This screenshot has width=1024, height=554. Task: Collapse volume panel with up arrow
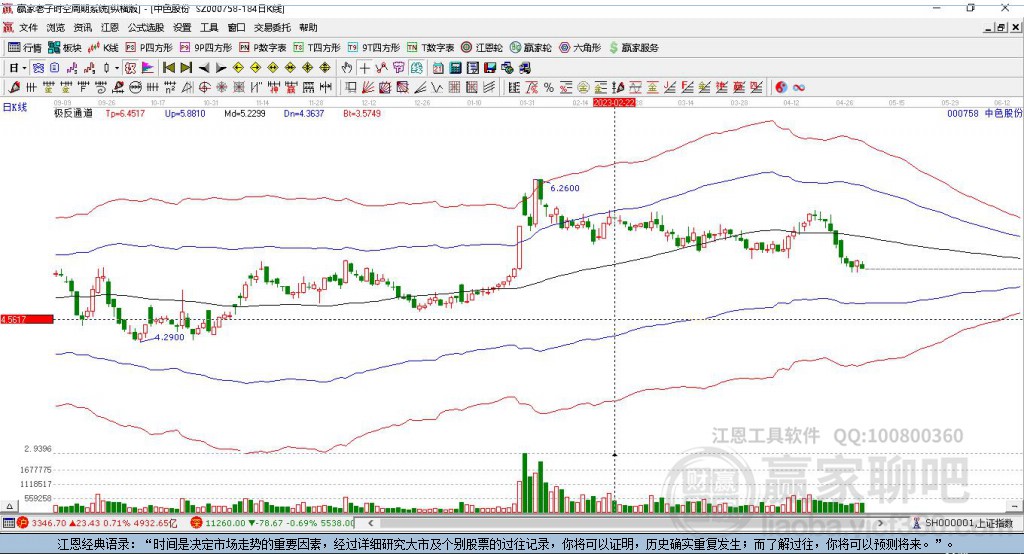pos(8,506)
